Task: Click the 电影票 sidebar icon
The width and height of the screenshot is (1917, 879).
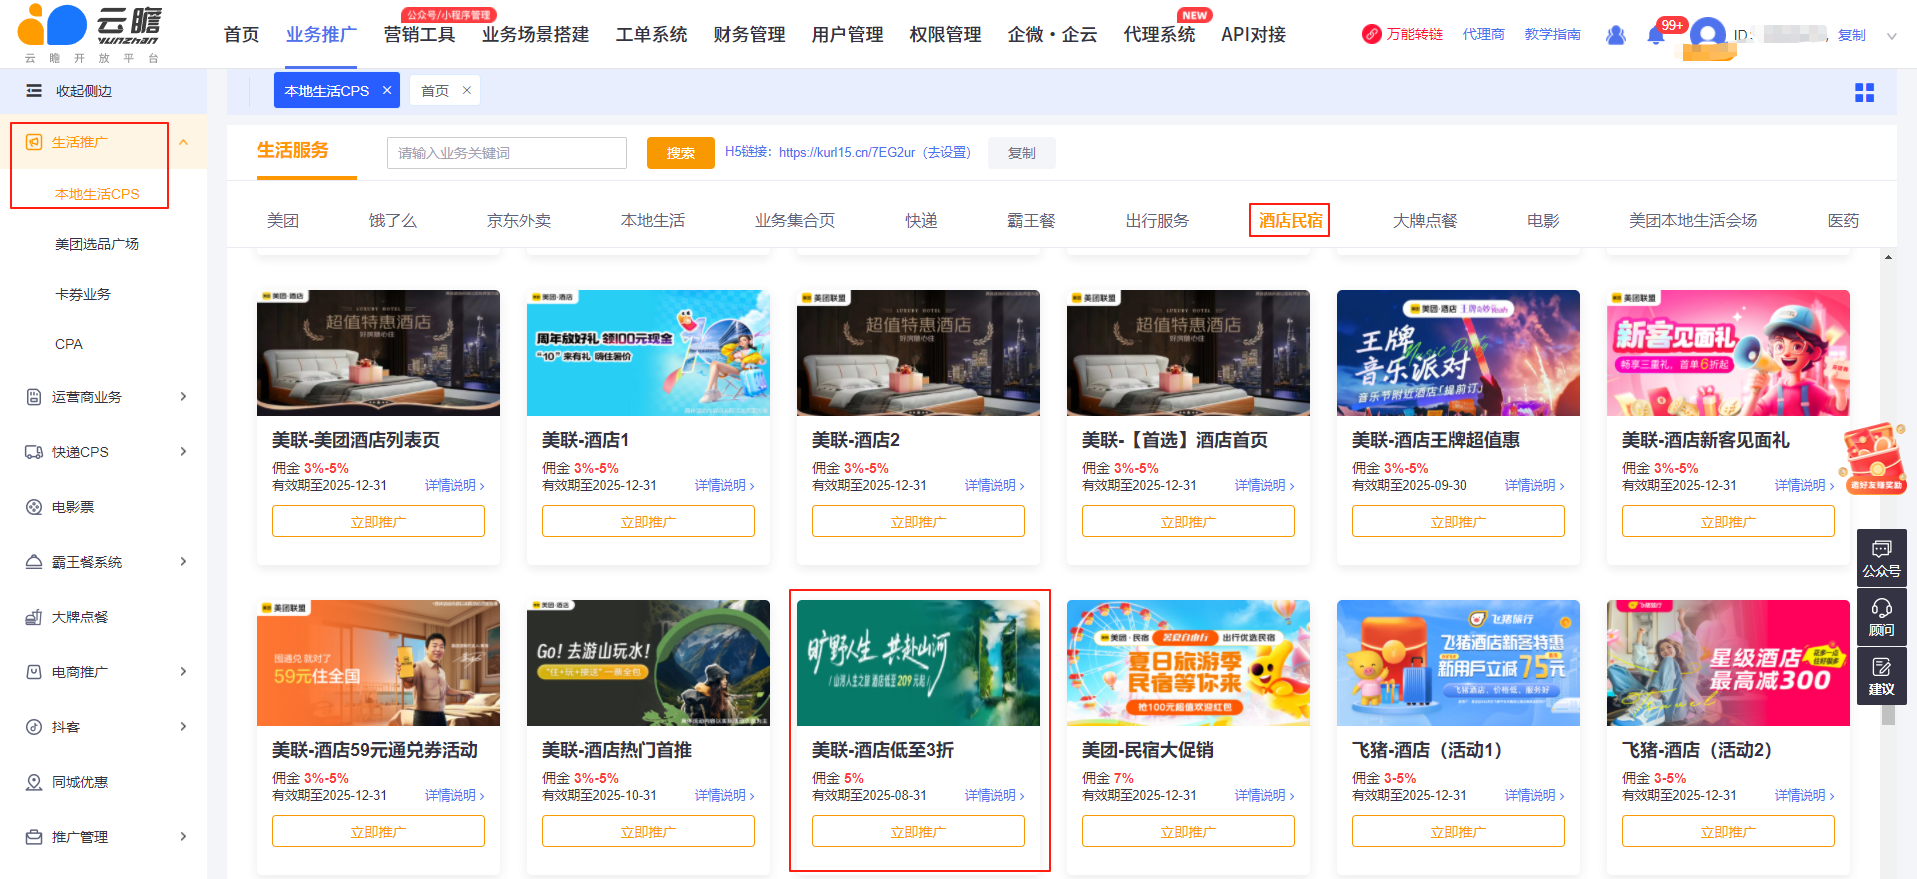Action: (x=34, y=507)
